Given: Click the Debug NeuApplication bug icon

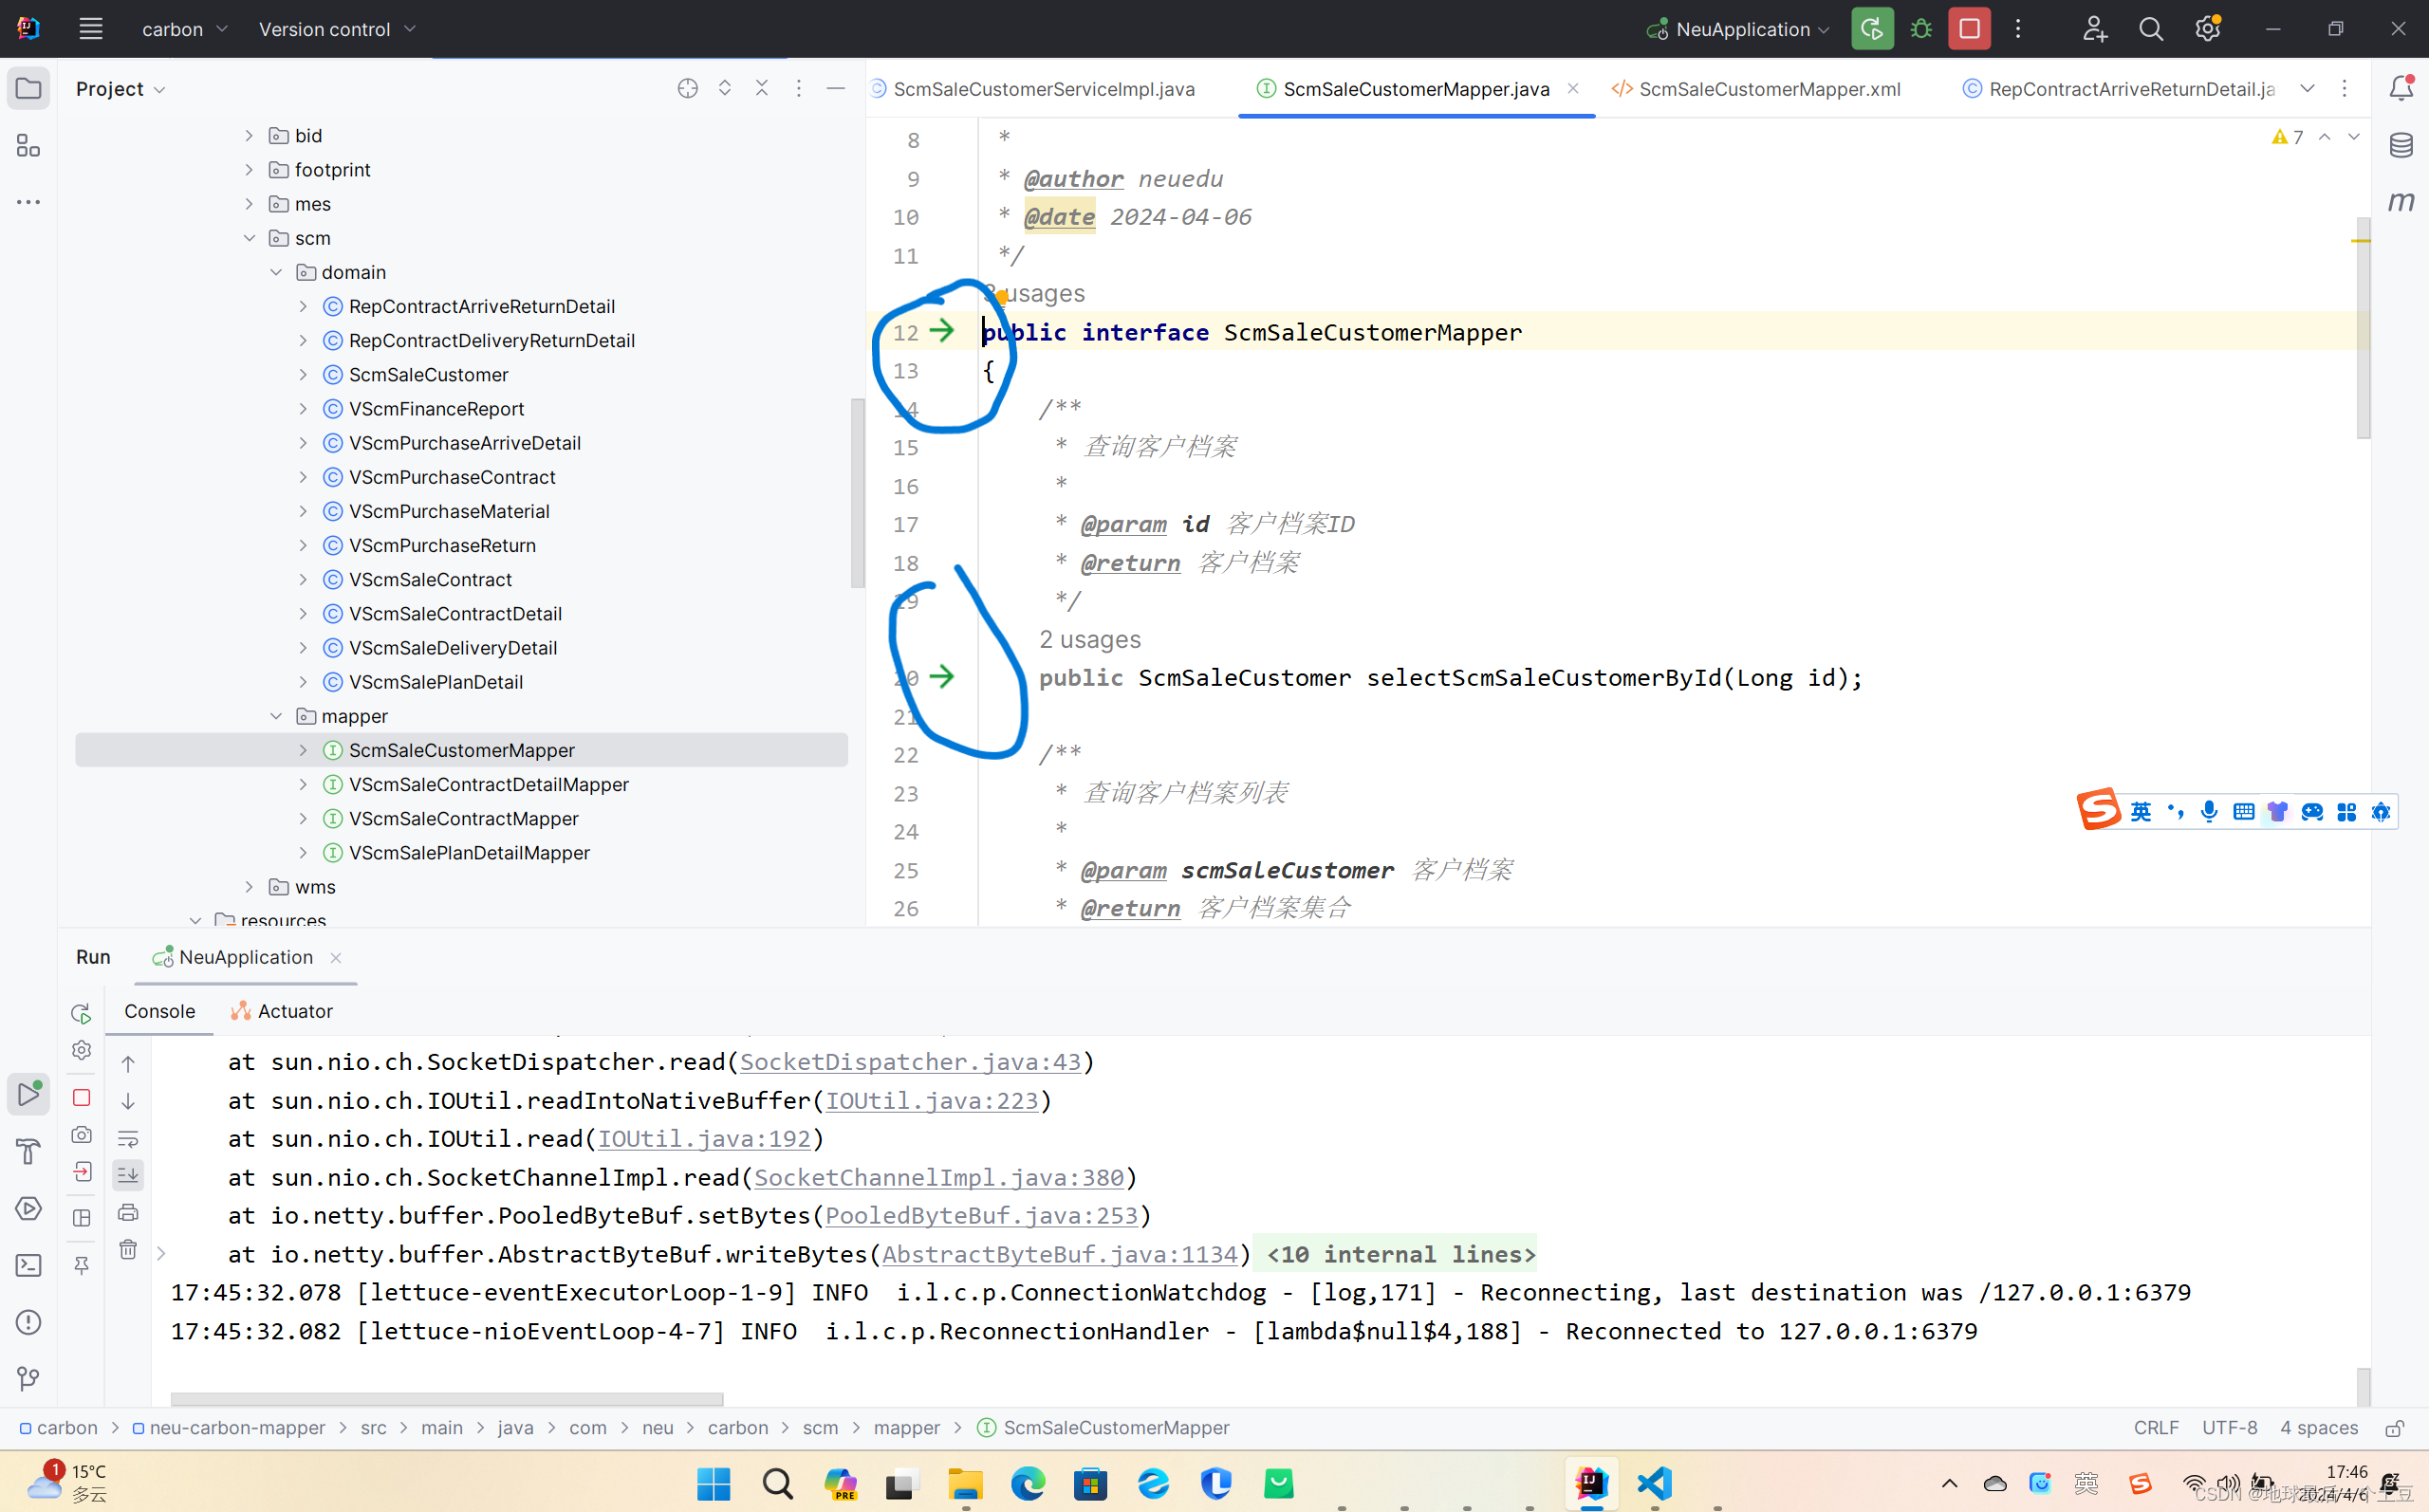Looking at the screenshot, I should click(1921, 29).
